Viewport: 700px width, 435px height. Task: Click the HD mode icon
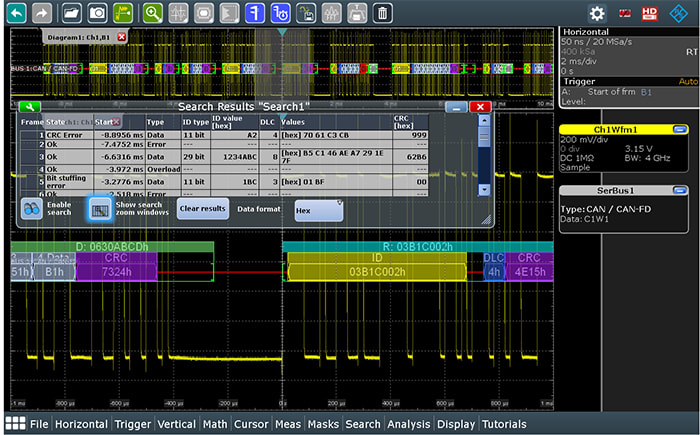coord(650,13)
